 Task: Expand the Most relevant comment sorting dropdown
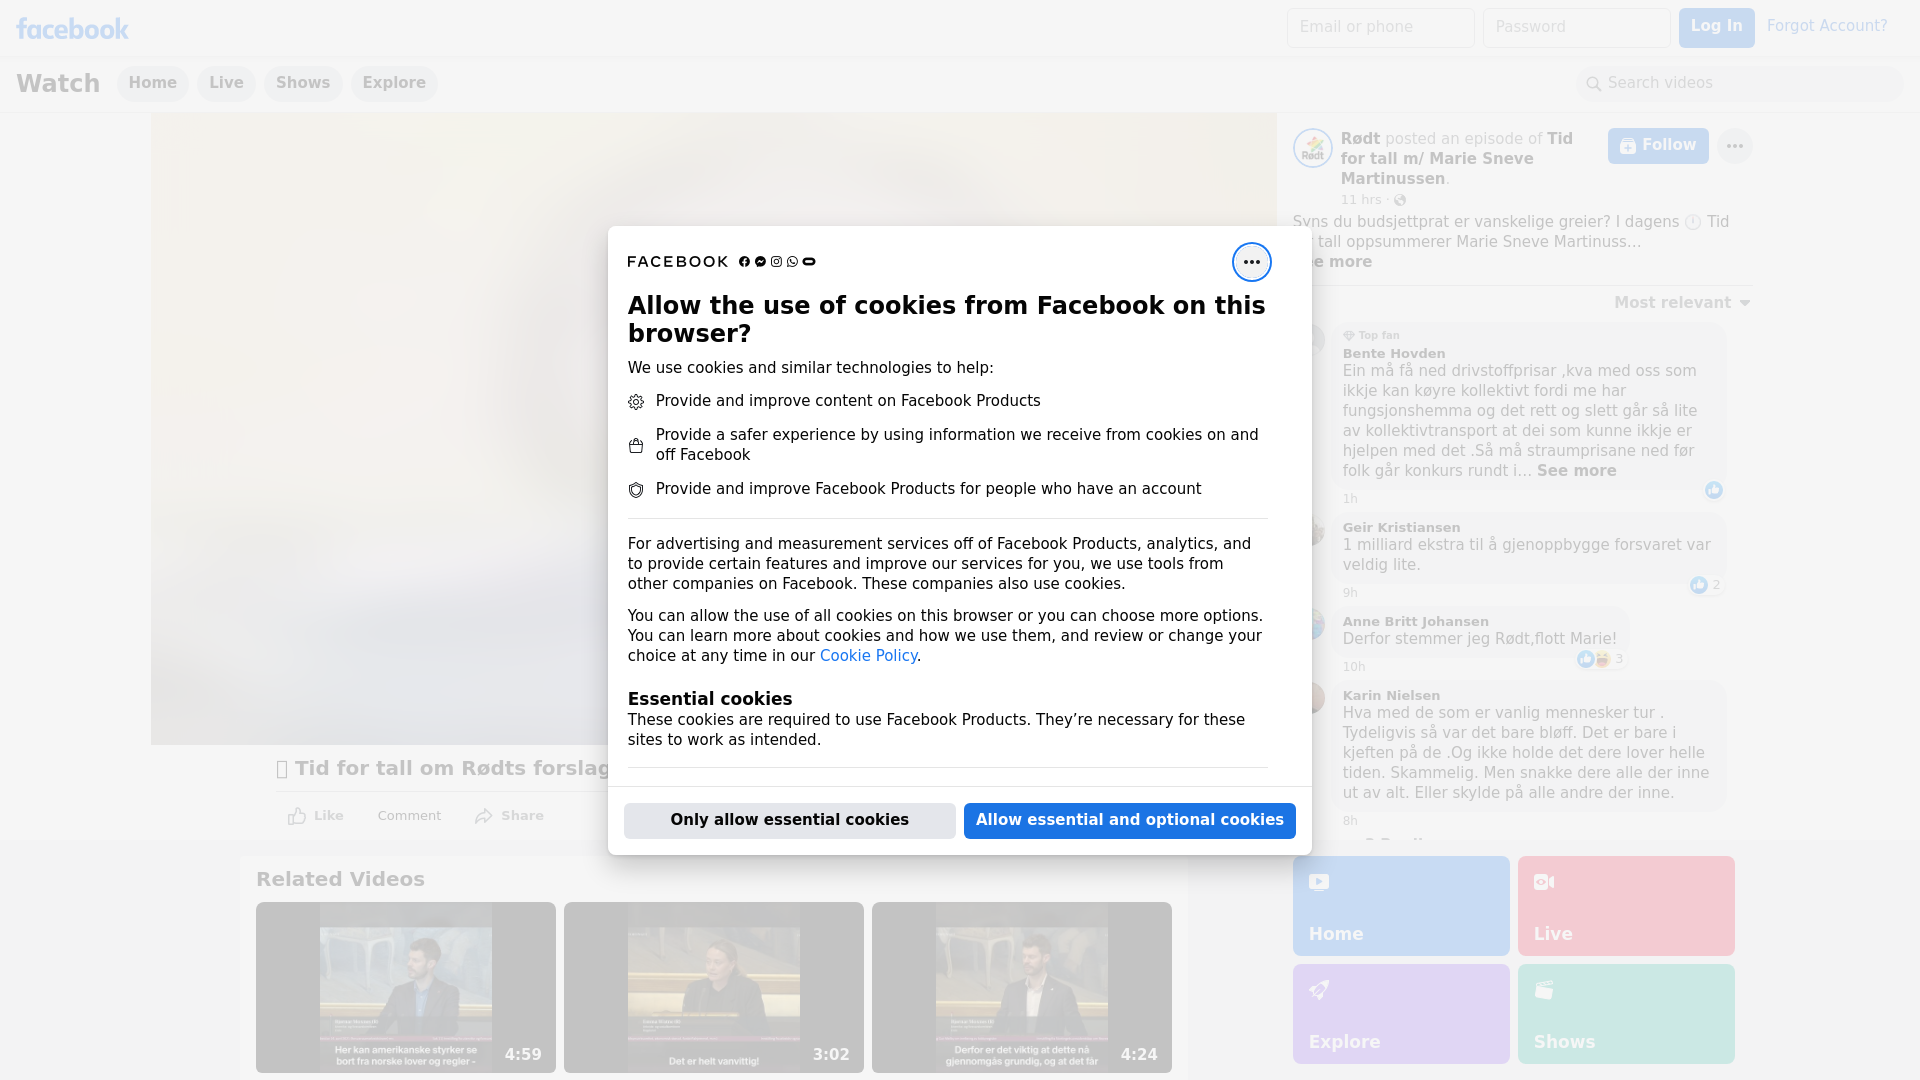(x=1682, y=303)
